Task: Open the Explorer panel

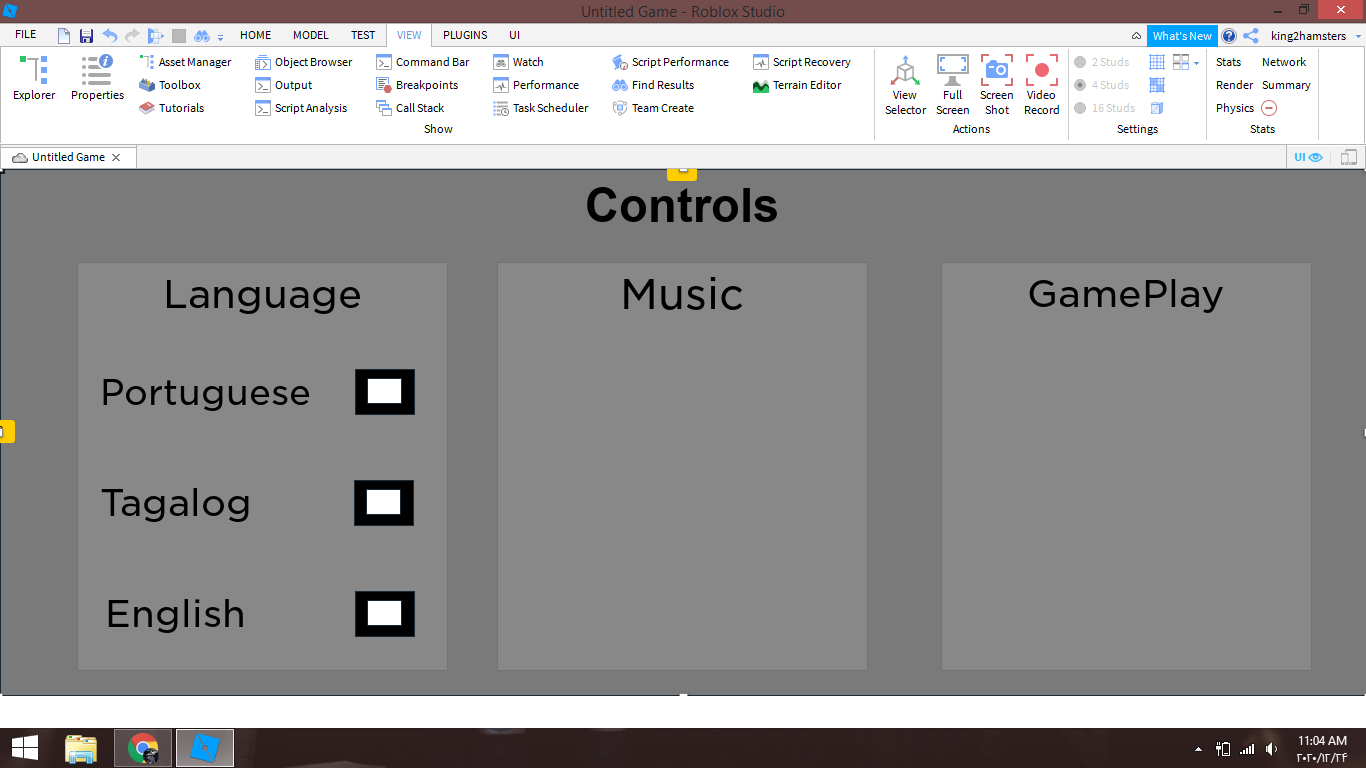Action: (34, 78)
